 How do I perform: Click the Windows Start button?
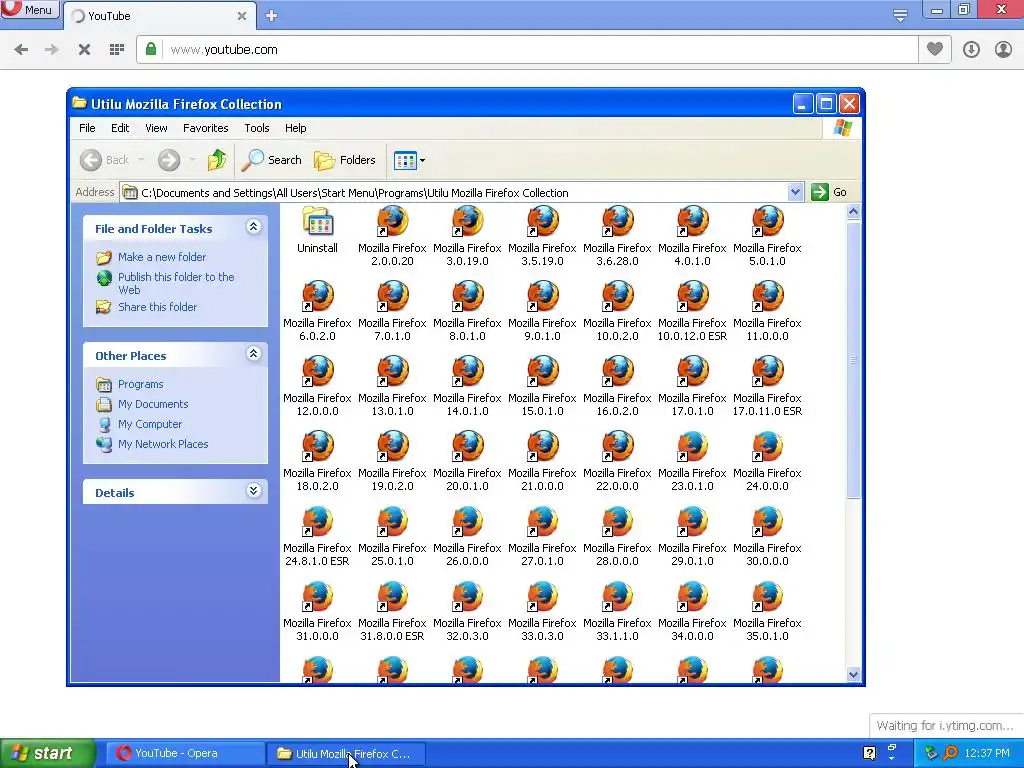pyautogui.click(x=47, y=754)
